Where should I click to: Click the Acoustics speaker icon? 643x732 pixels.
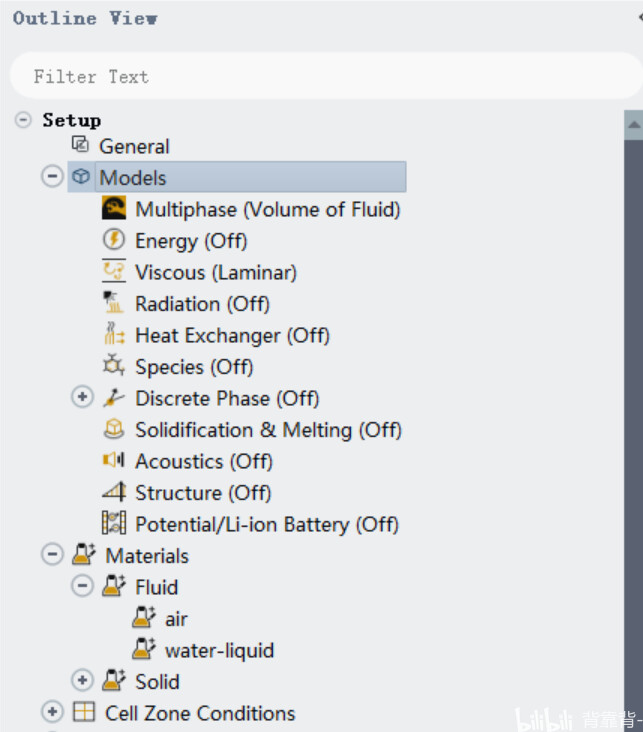(115, 461)
